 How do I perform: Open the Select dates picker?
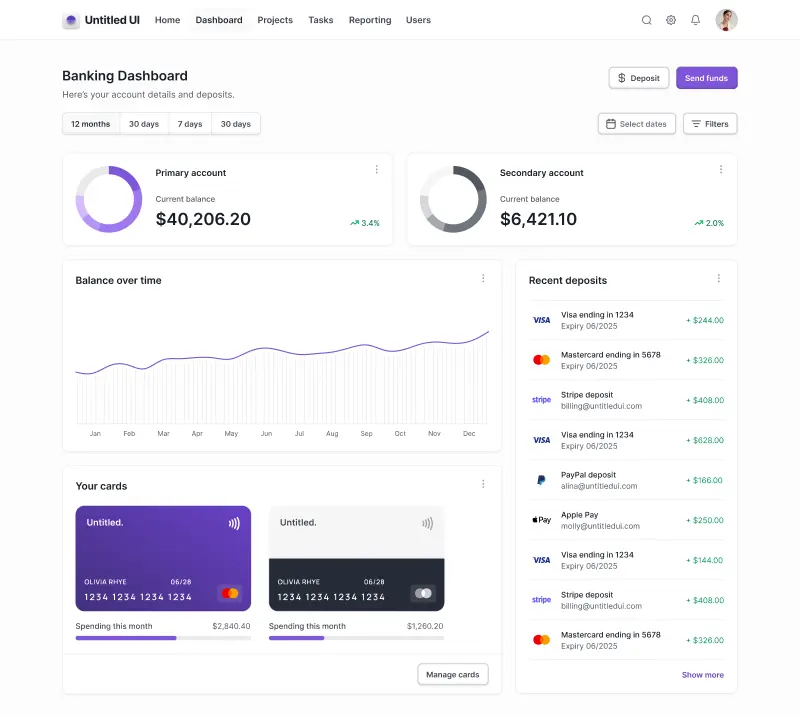[x=636, y=123]
